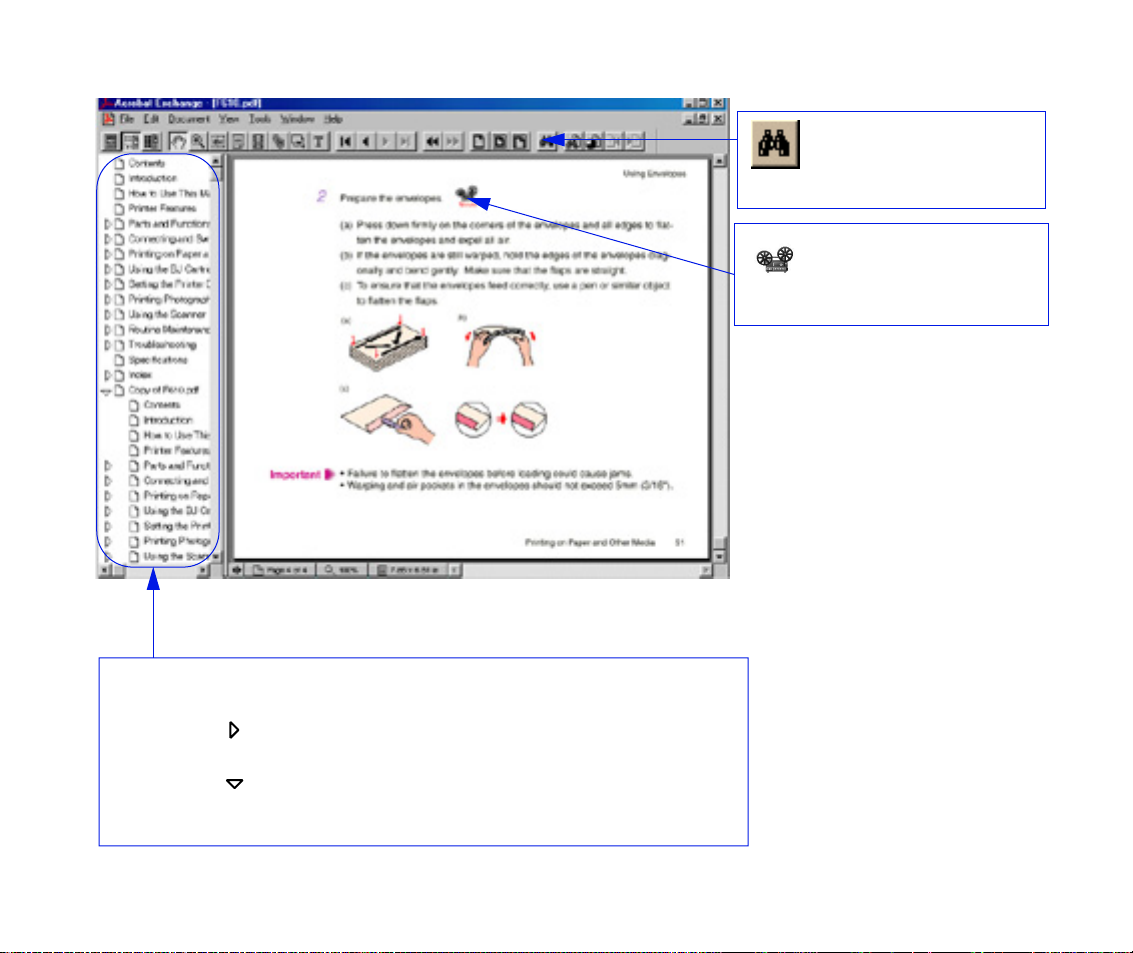Image resolution: width=1133 pixels, height=953 pixels.
Task: Go to First Page using toolbar arrow
Action: point(345,142)
